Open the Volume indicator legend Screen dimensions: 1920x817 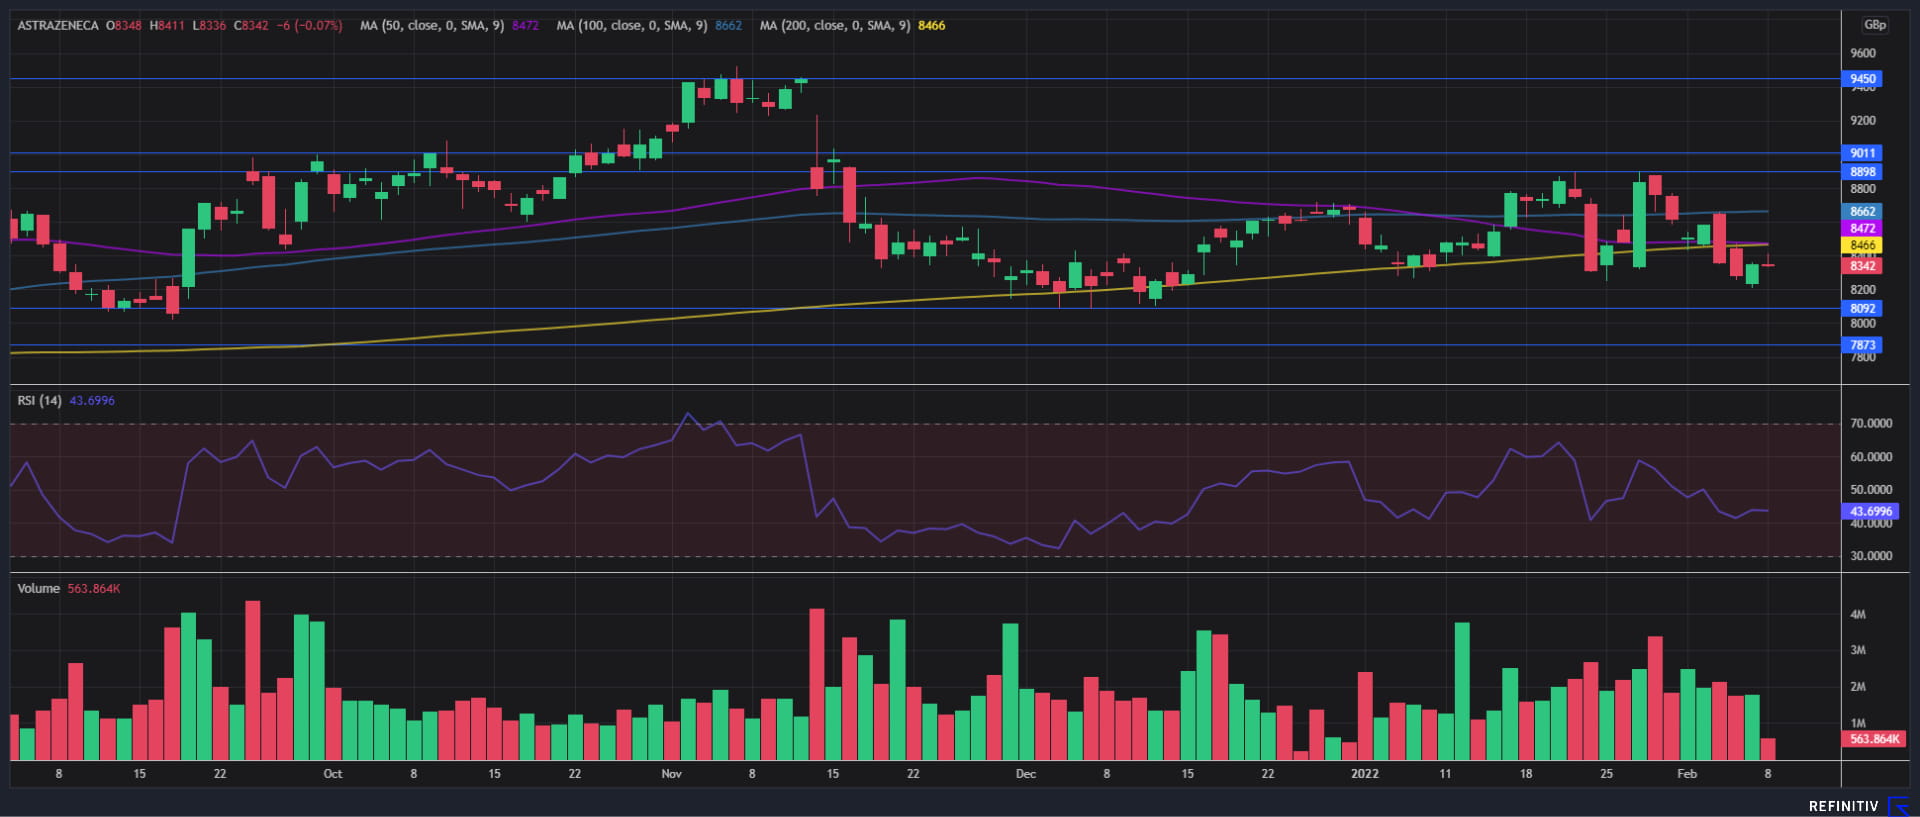(38, 589)
